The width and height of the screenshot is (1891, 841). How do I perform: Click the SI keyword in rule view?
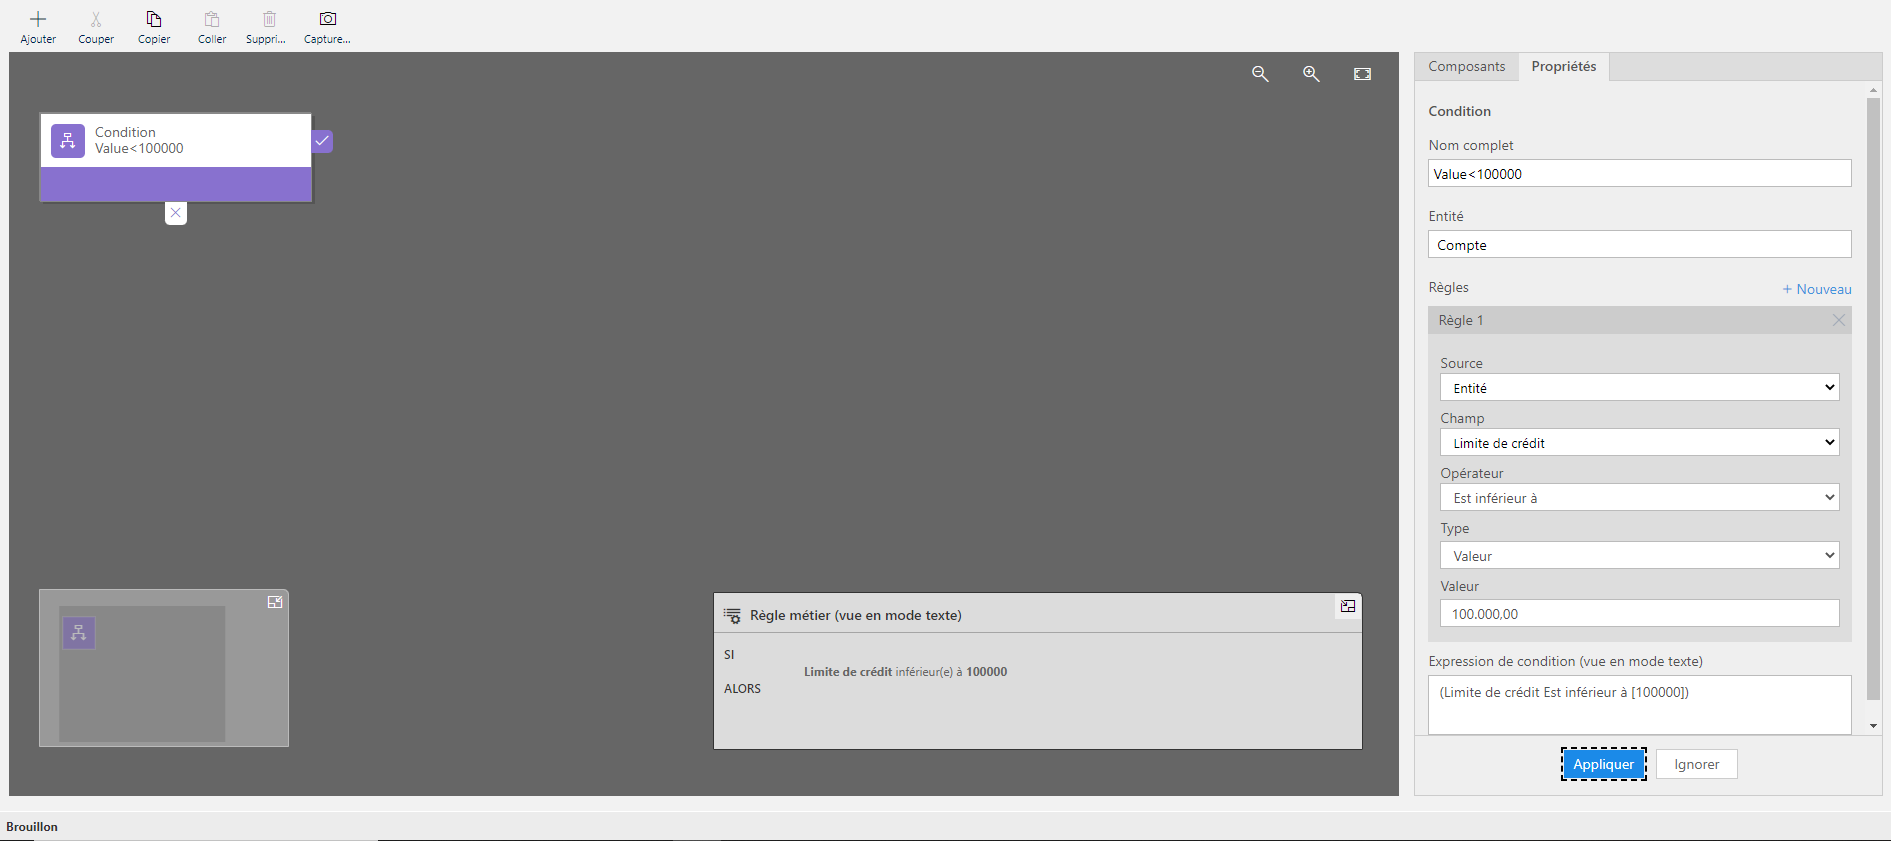(x=729, y=655)
